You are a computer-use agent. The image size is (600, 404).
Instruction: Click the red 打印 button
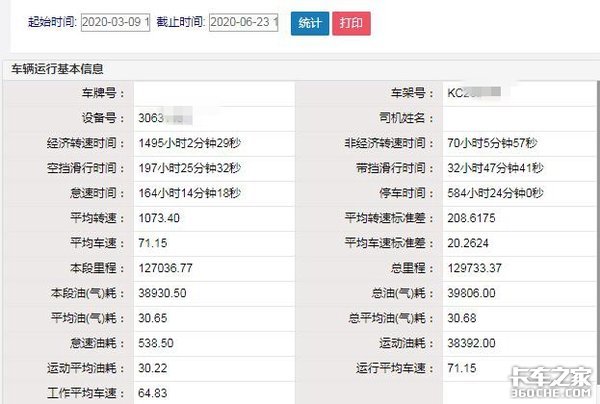351,23
